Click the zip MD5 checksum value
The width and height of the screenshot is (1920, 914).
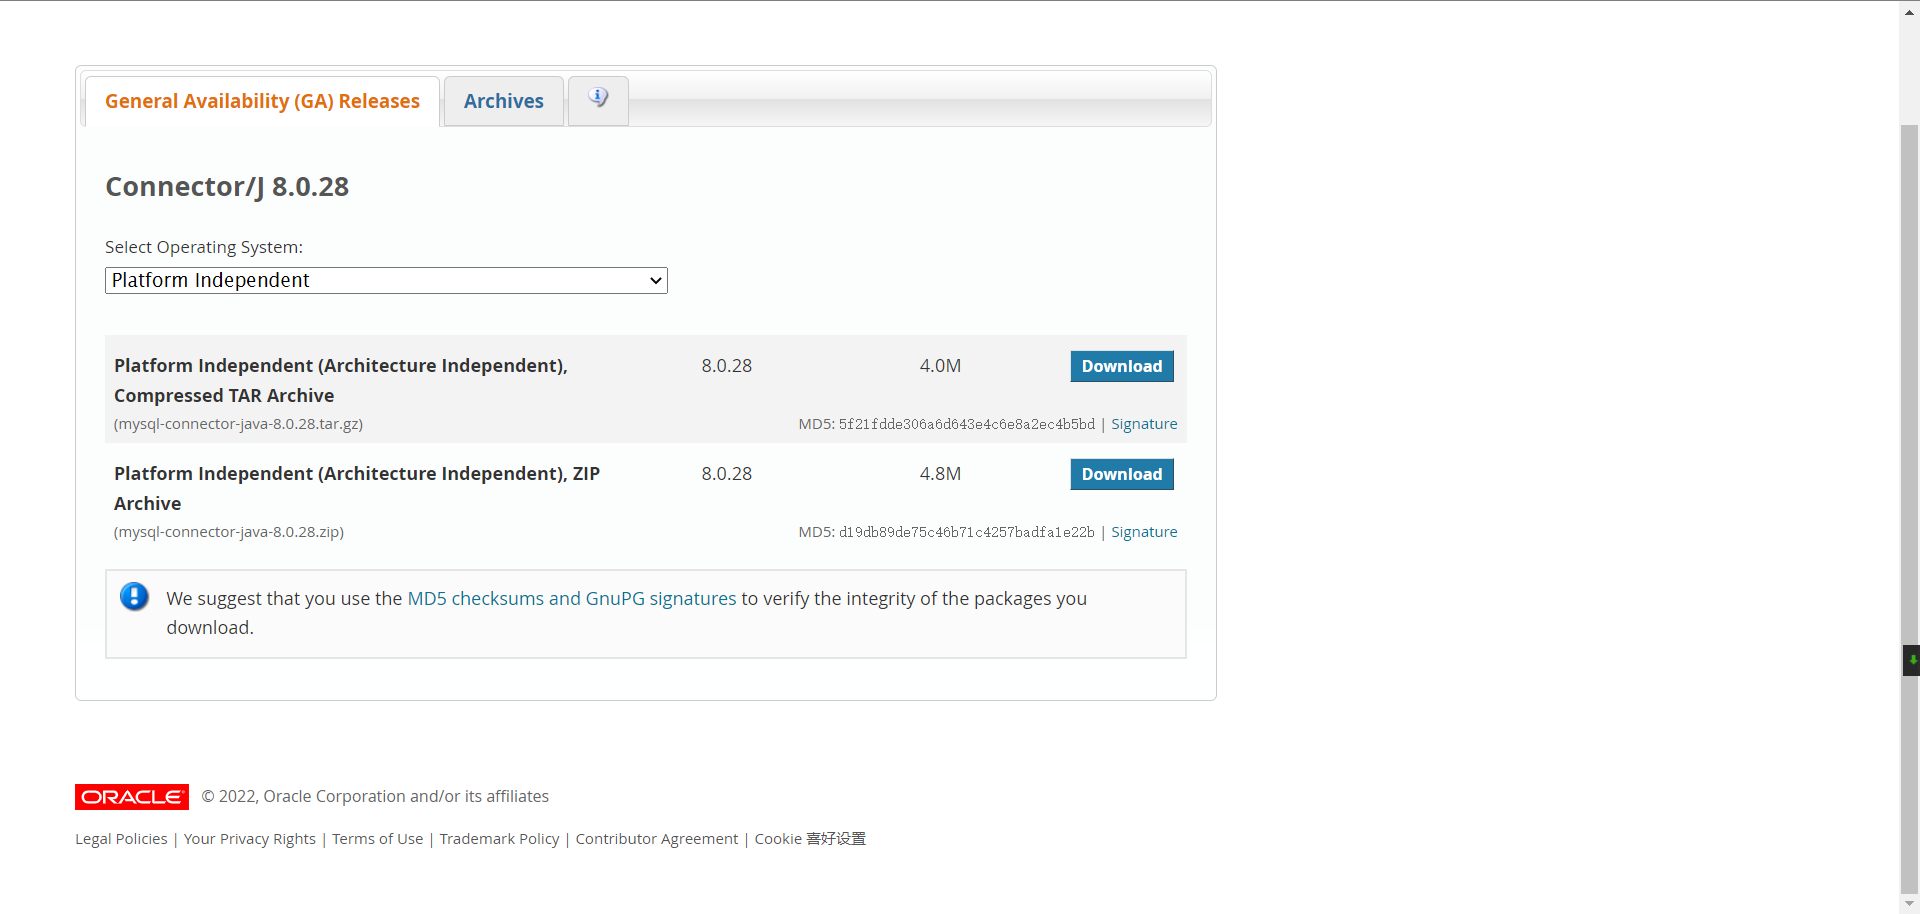tap(967, 532)
